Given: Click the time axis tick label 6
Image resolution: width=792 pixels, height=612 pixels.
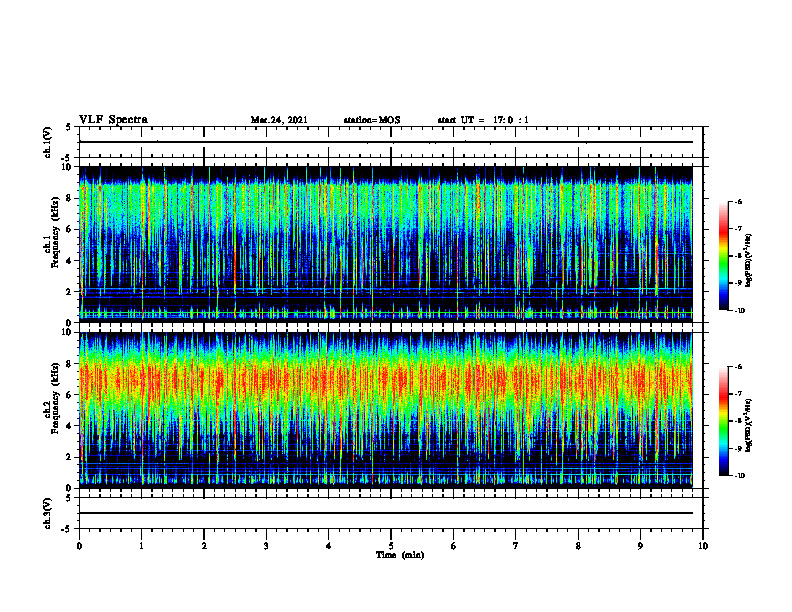Looking at the screenshot, I should (x=454, y=546).
